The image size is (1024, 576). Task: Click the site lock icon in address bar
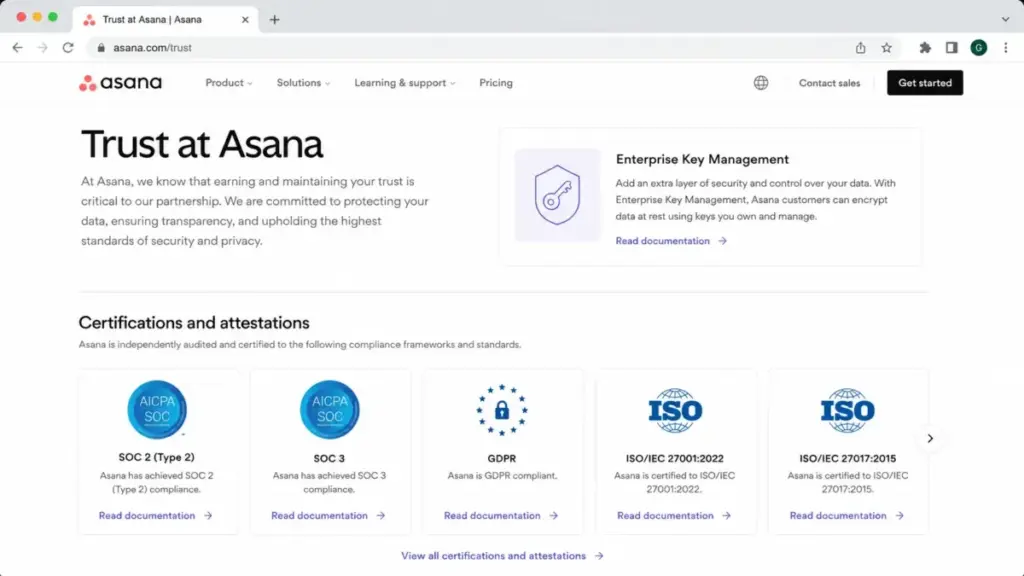(101, 48)
